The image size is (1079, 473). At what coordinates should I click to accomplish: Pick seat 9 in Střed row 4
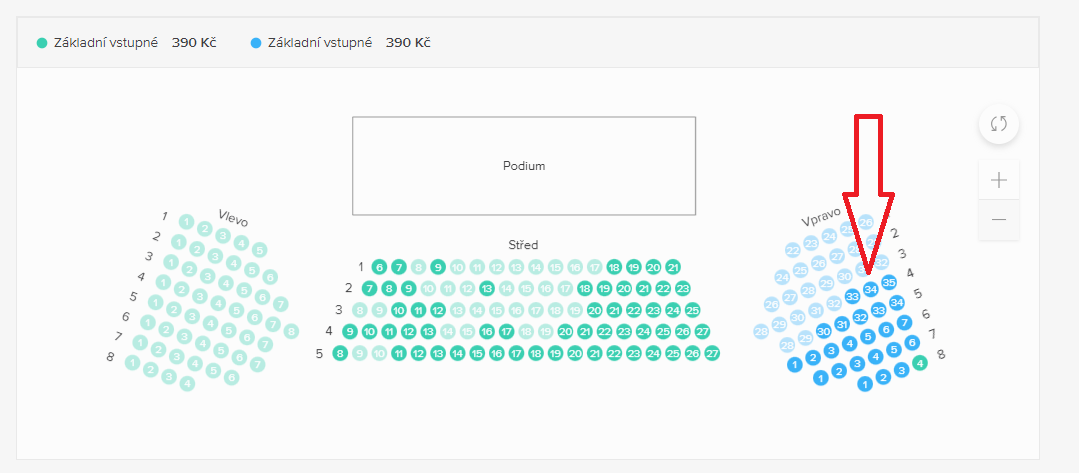tap(350, 332)
